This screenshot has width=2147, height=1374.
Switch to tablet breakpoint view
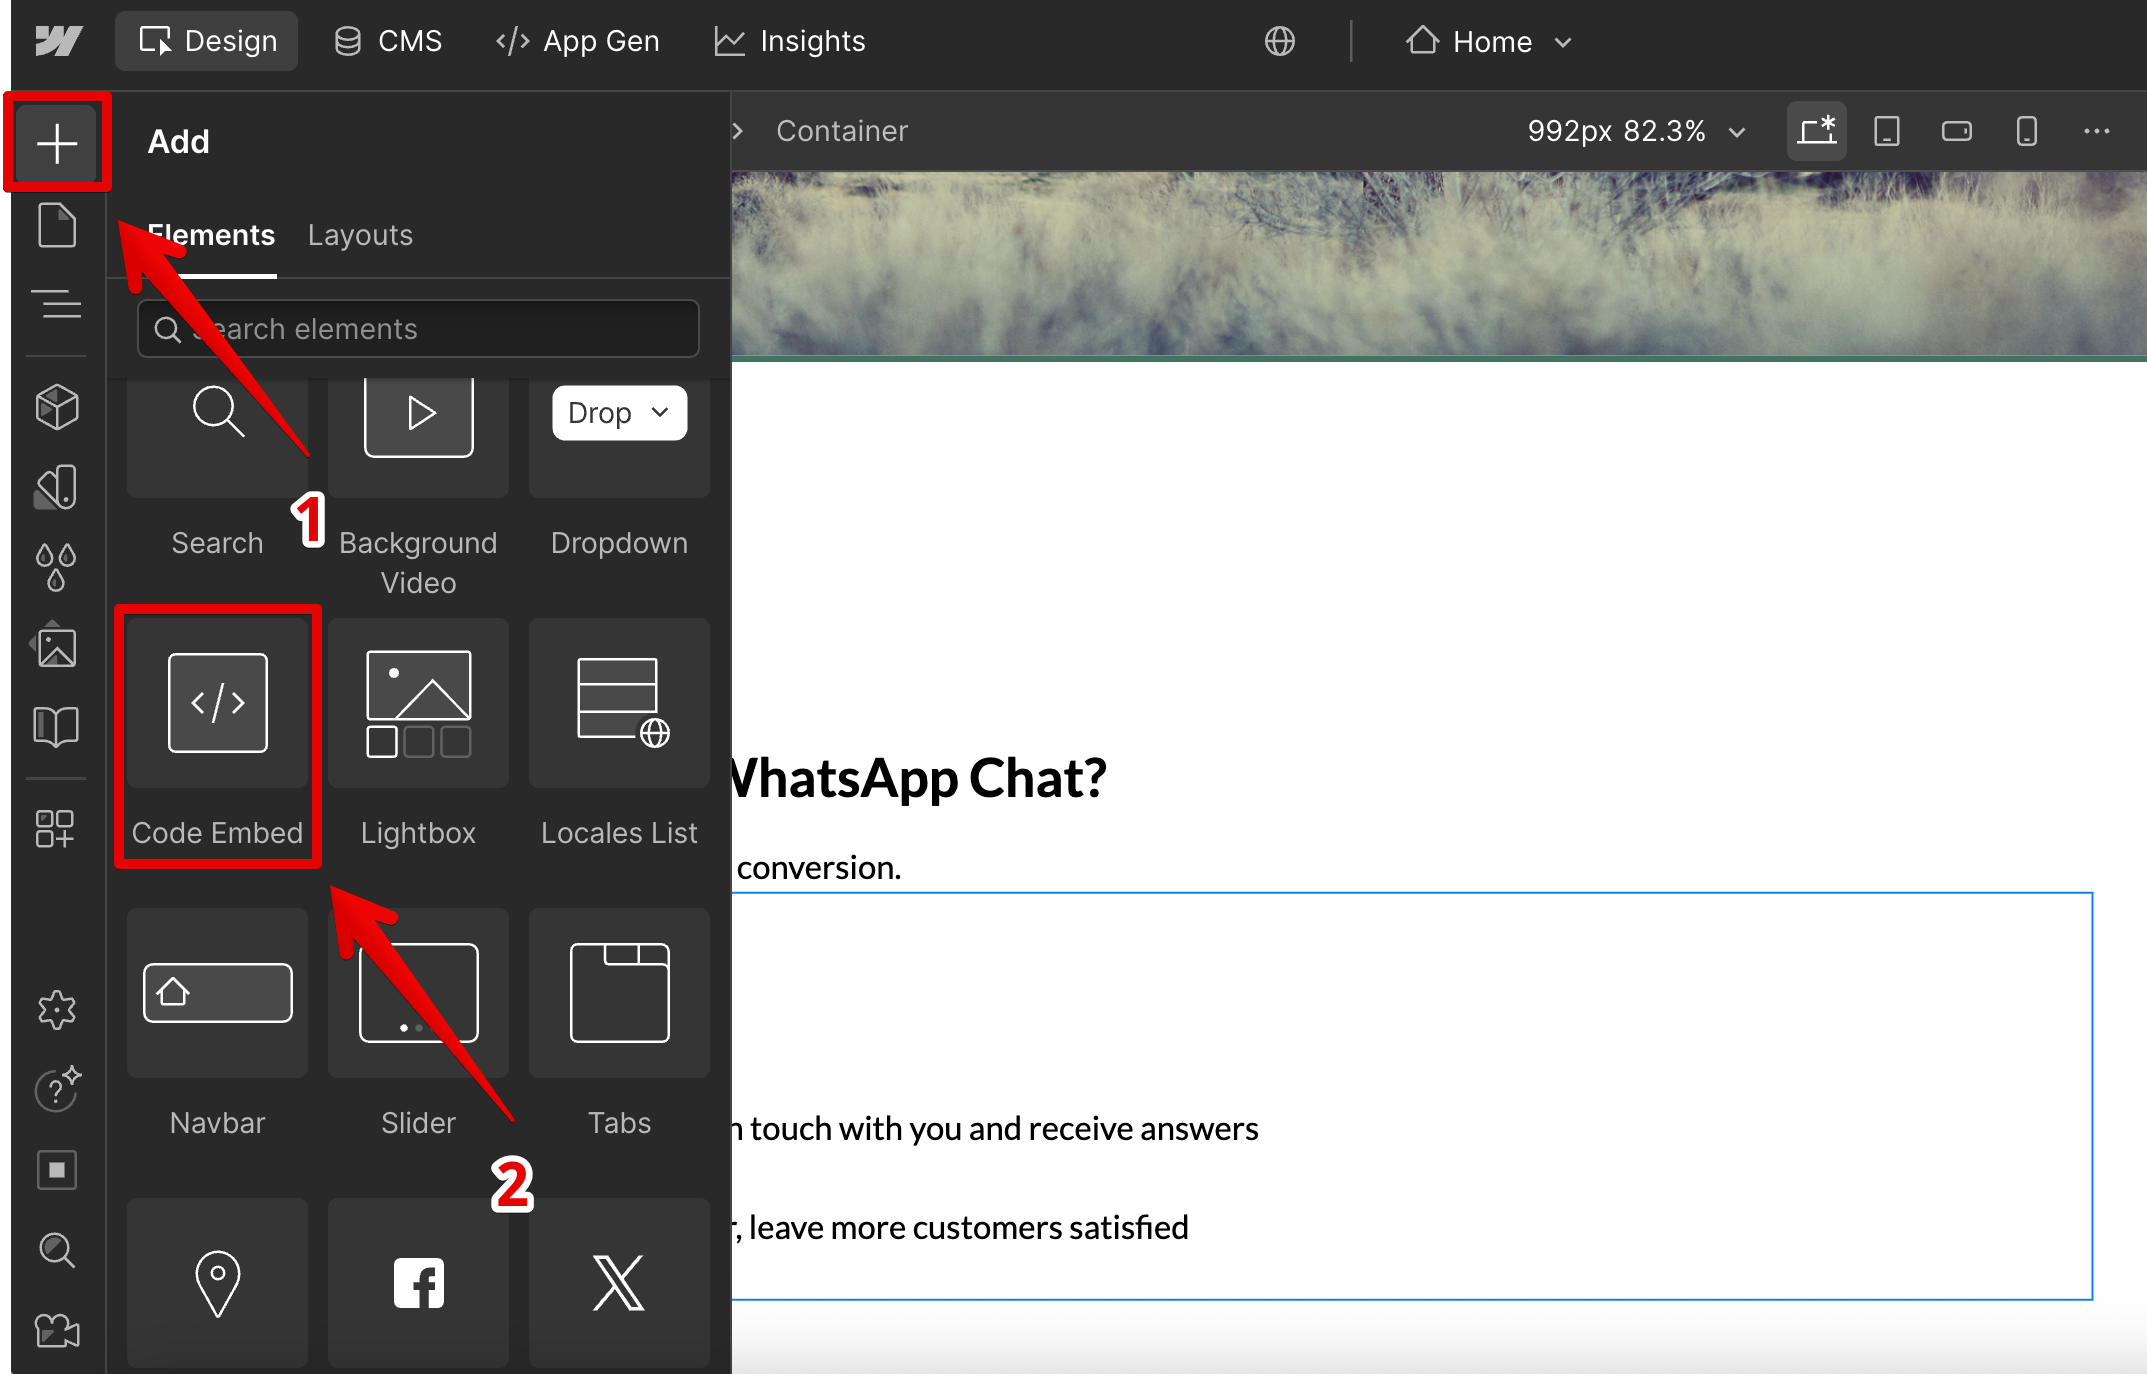(1886, 131)
